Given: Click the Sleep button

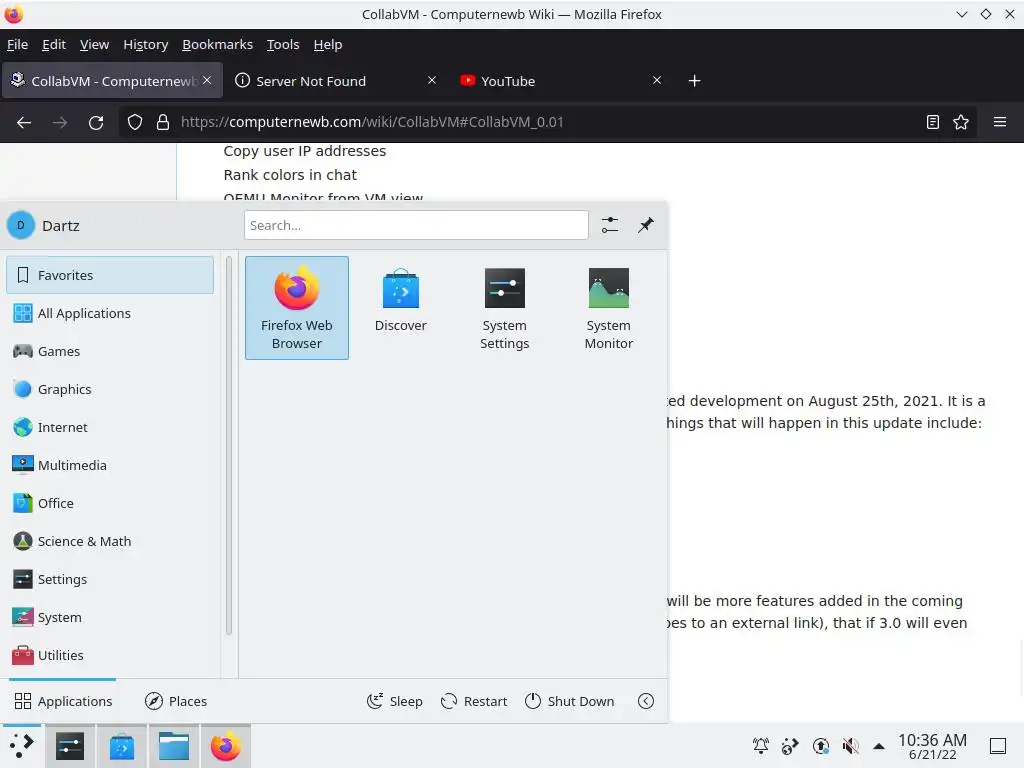Looking at the screenshot, I should (x=394, y=701).
